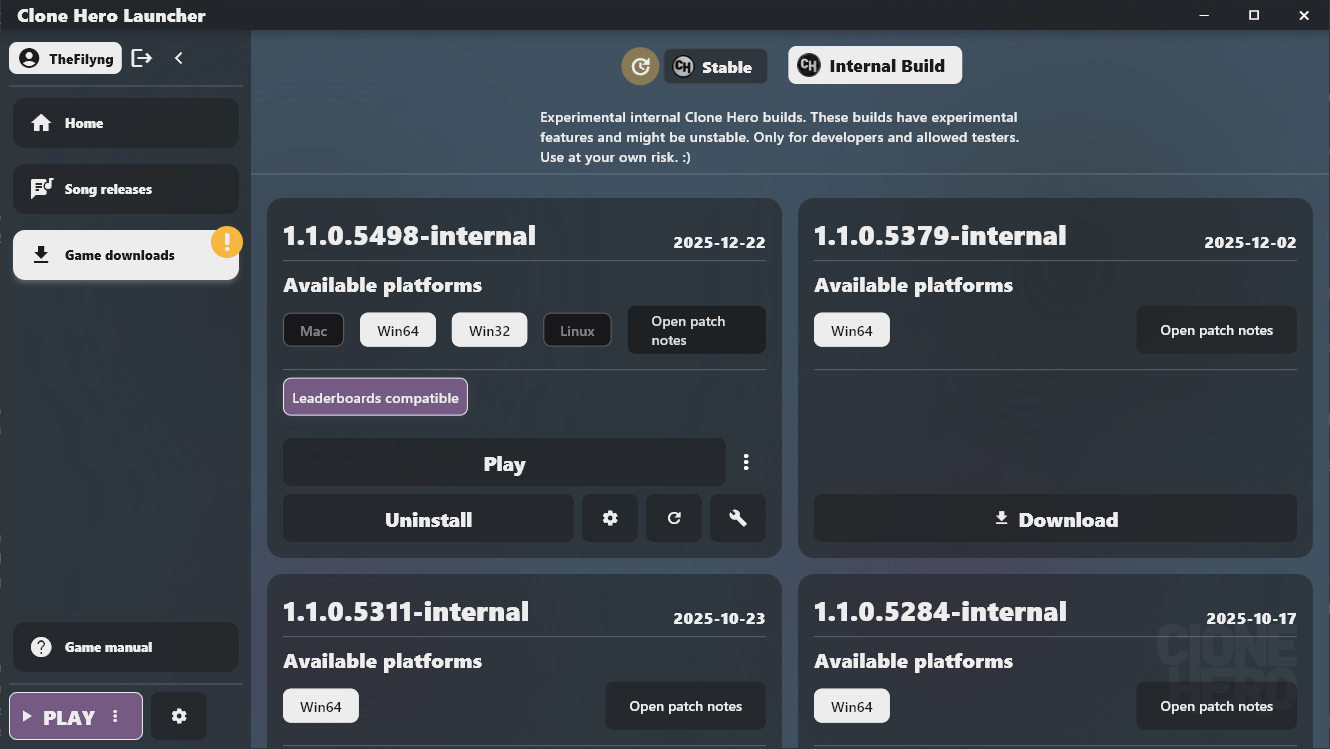Open the three-dot menu beside Play
Viewport: 1330px width, 749px height.
click(x=746, y=462)
